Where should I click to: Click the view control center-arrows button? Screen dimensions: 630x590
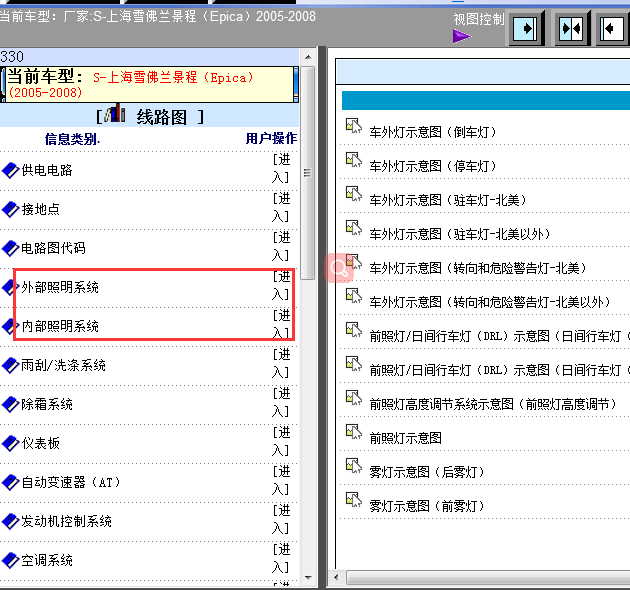coord(571,29)
